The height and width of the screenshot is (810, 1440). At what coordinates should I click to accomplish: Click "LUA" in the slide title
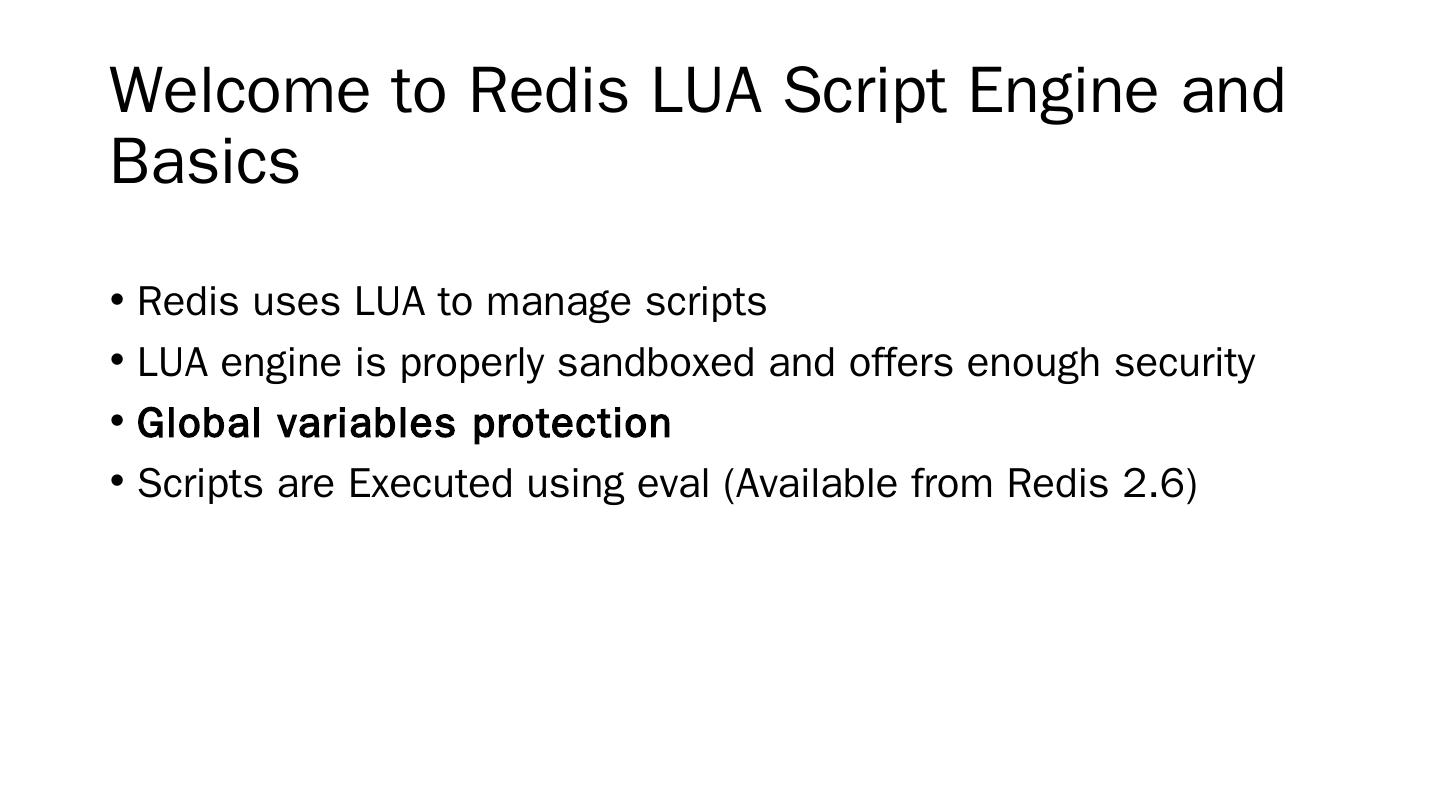(x=706, y=91)
